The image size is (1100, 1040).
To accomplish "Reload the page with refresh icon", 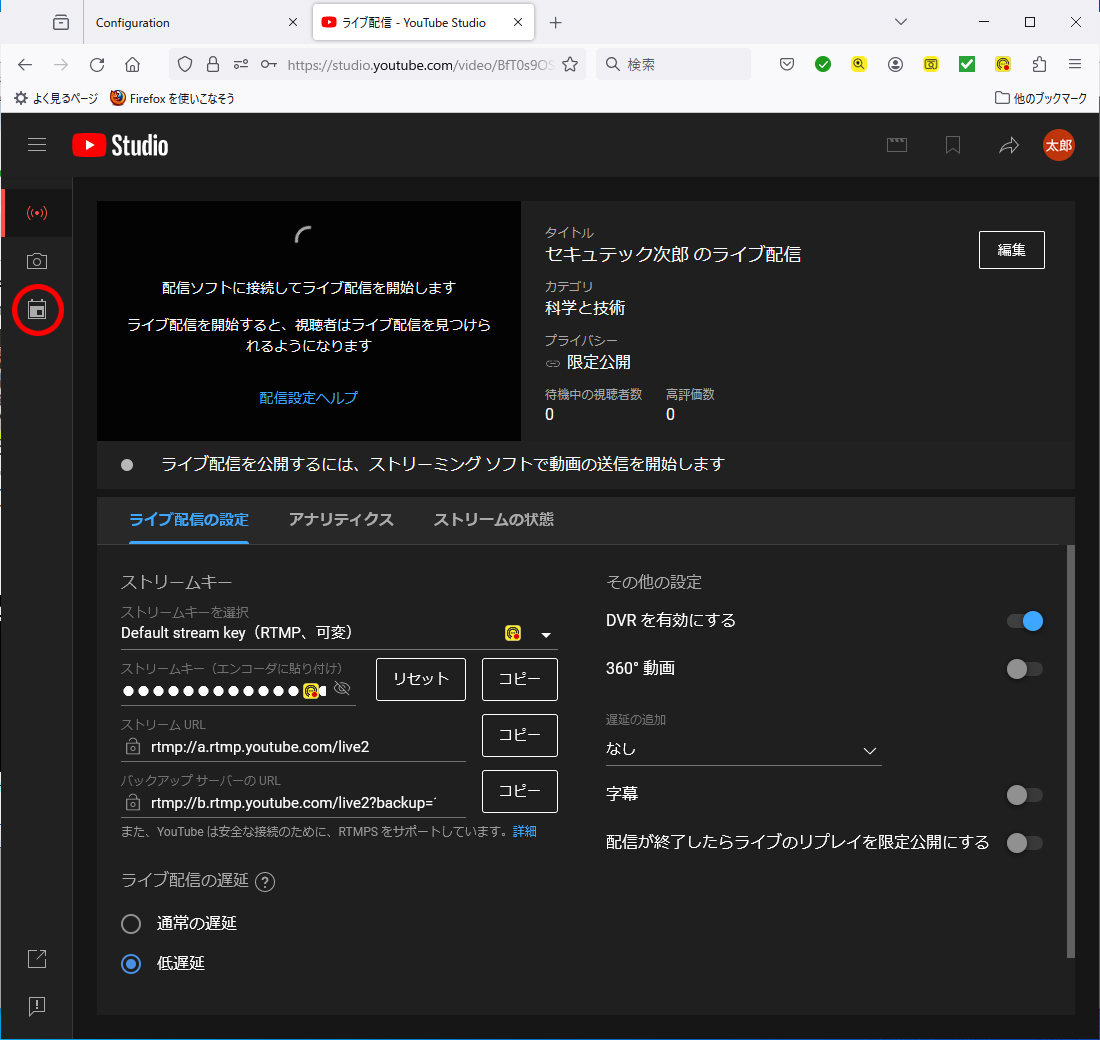I will [97, 65].
